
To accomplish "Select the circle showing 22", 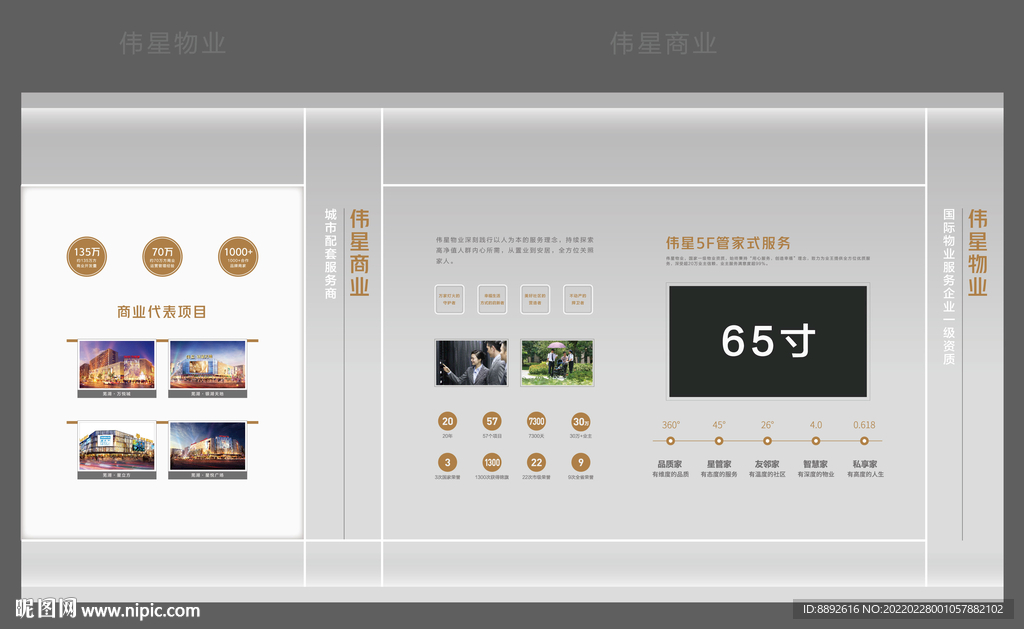I will (536, 462).
